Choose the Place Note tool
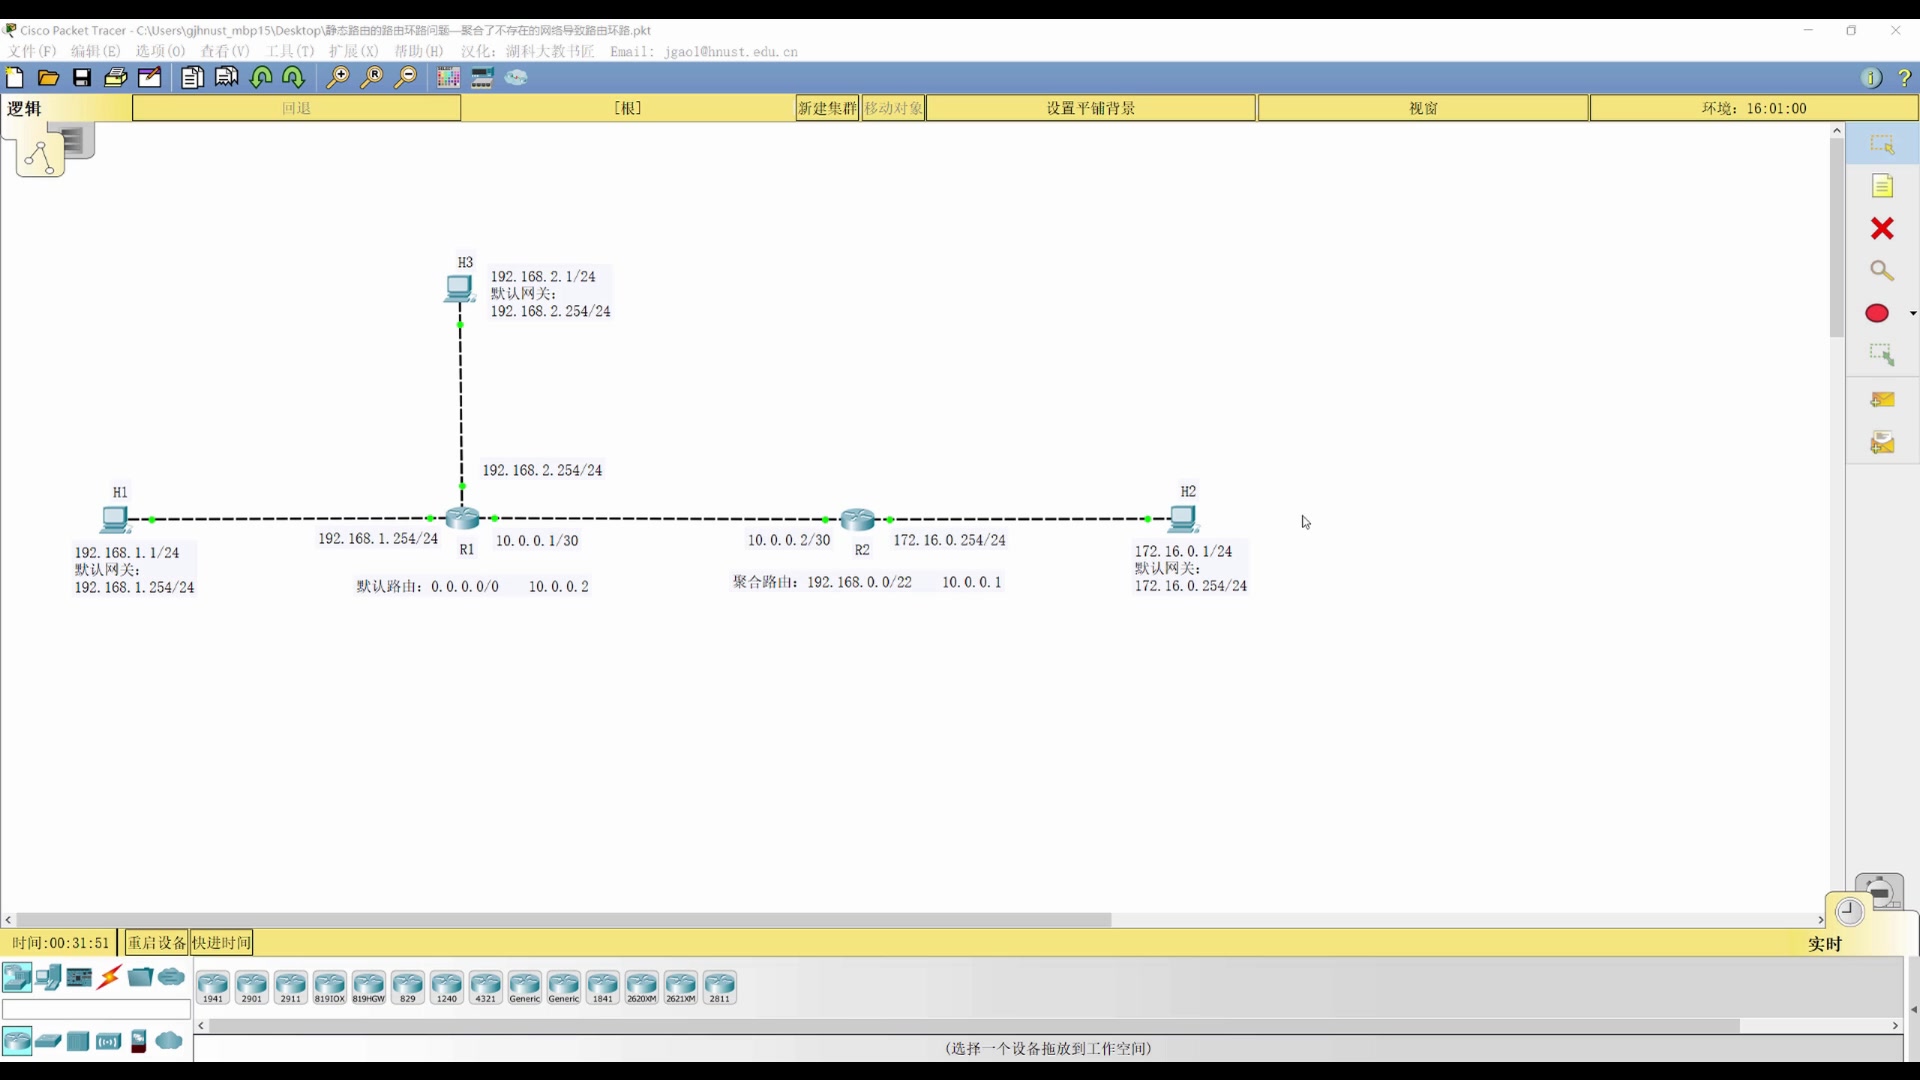 1882,187
